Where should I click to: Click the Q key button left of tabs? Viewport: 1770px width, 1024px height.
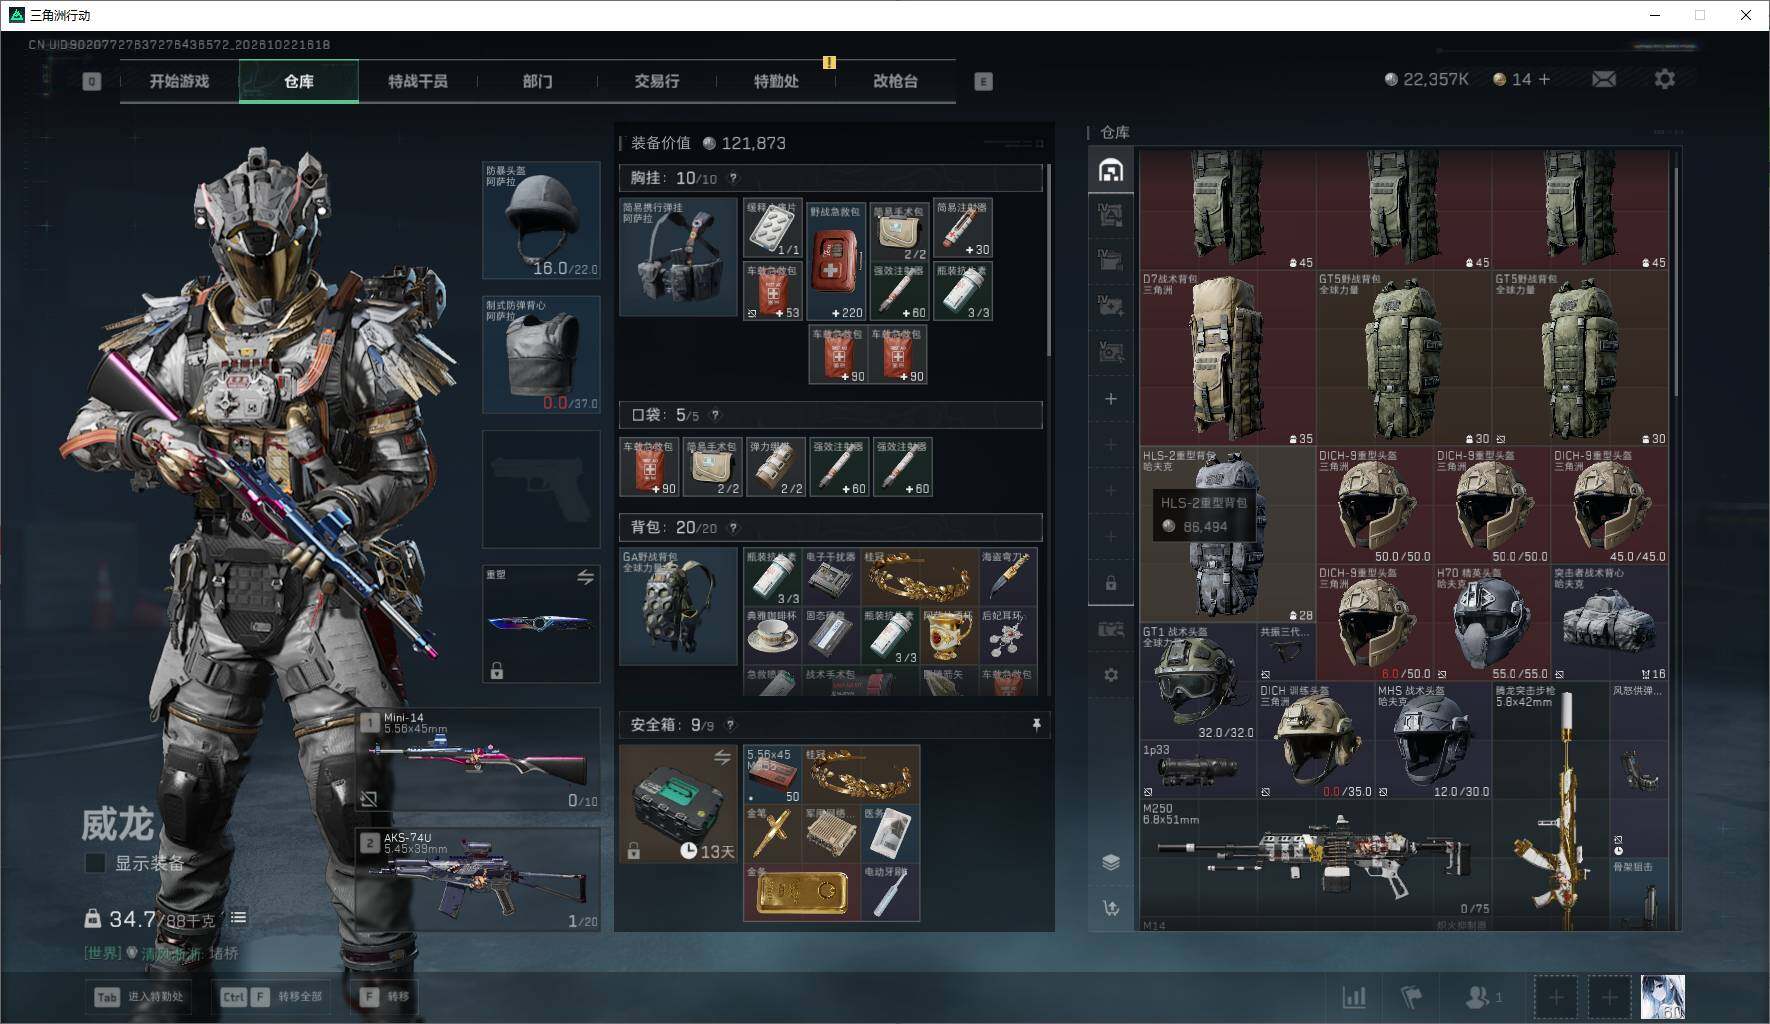click(92, 81)
